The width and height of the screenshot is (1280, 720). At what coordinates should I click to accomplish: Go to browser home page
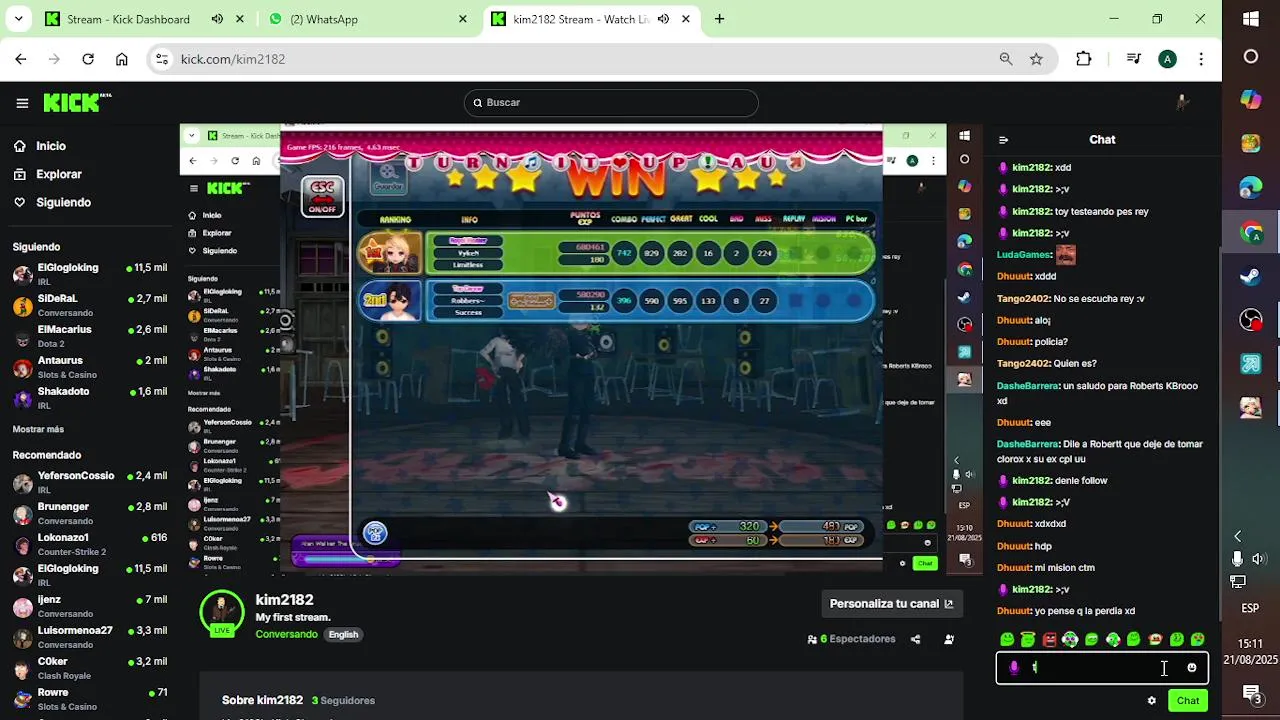122,59
